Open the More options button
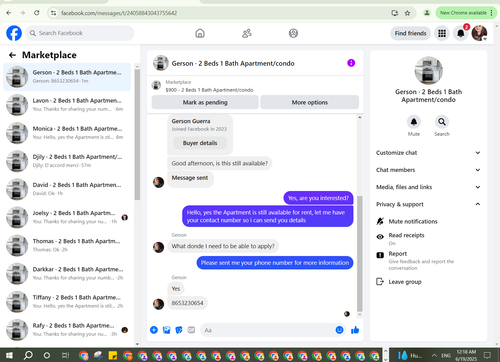 pos(310,102)
